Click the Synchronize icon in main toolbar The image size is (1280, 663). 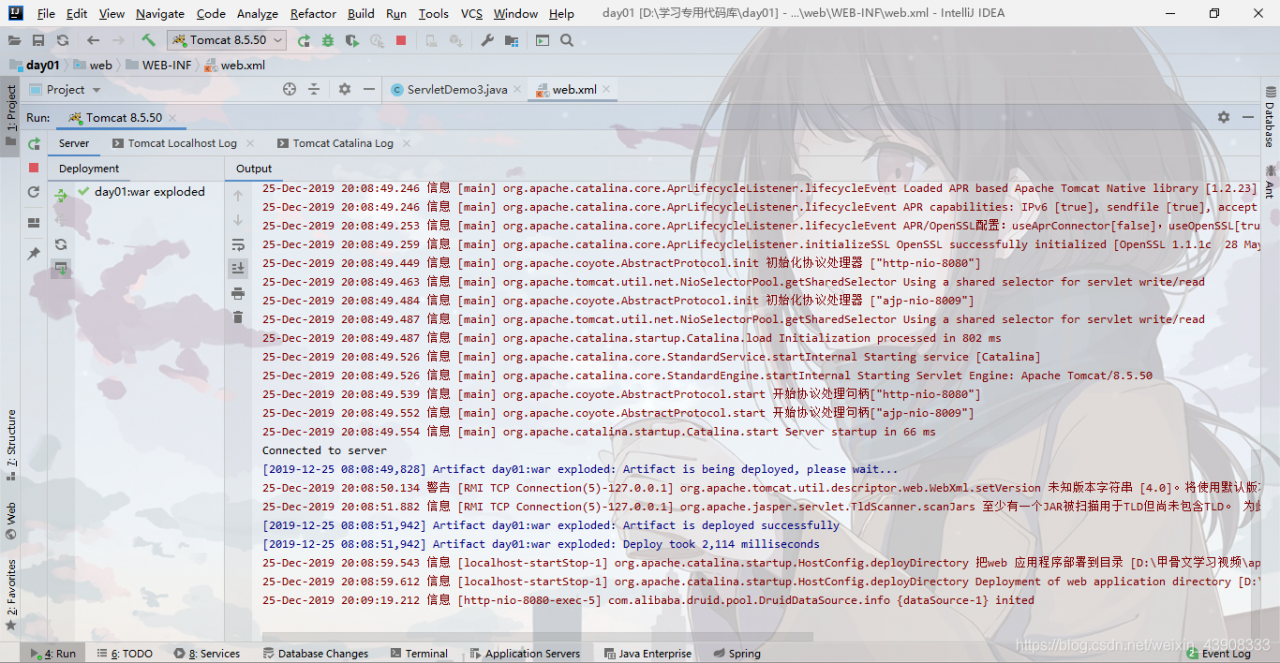[x=62, y=40]
